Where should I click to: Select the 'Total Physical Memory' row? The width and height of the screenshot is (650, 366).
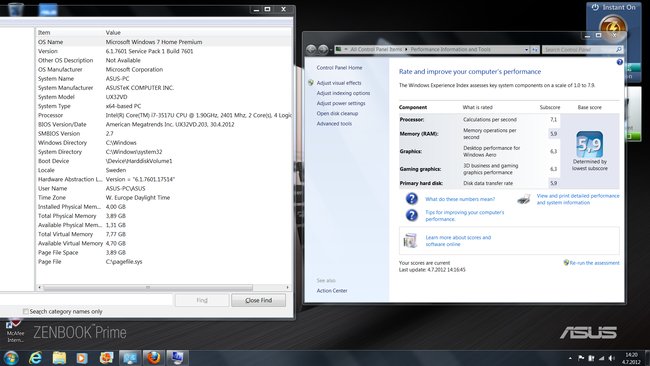click(164, 216)
